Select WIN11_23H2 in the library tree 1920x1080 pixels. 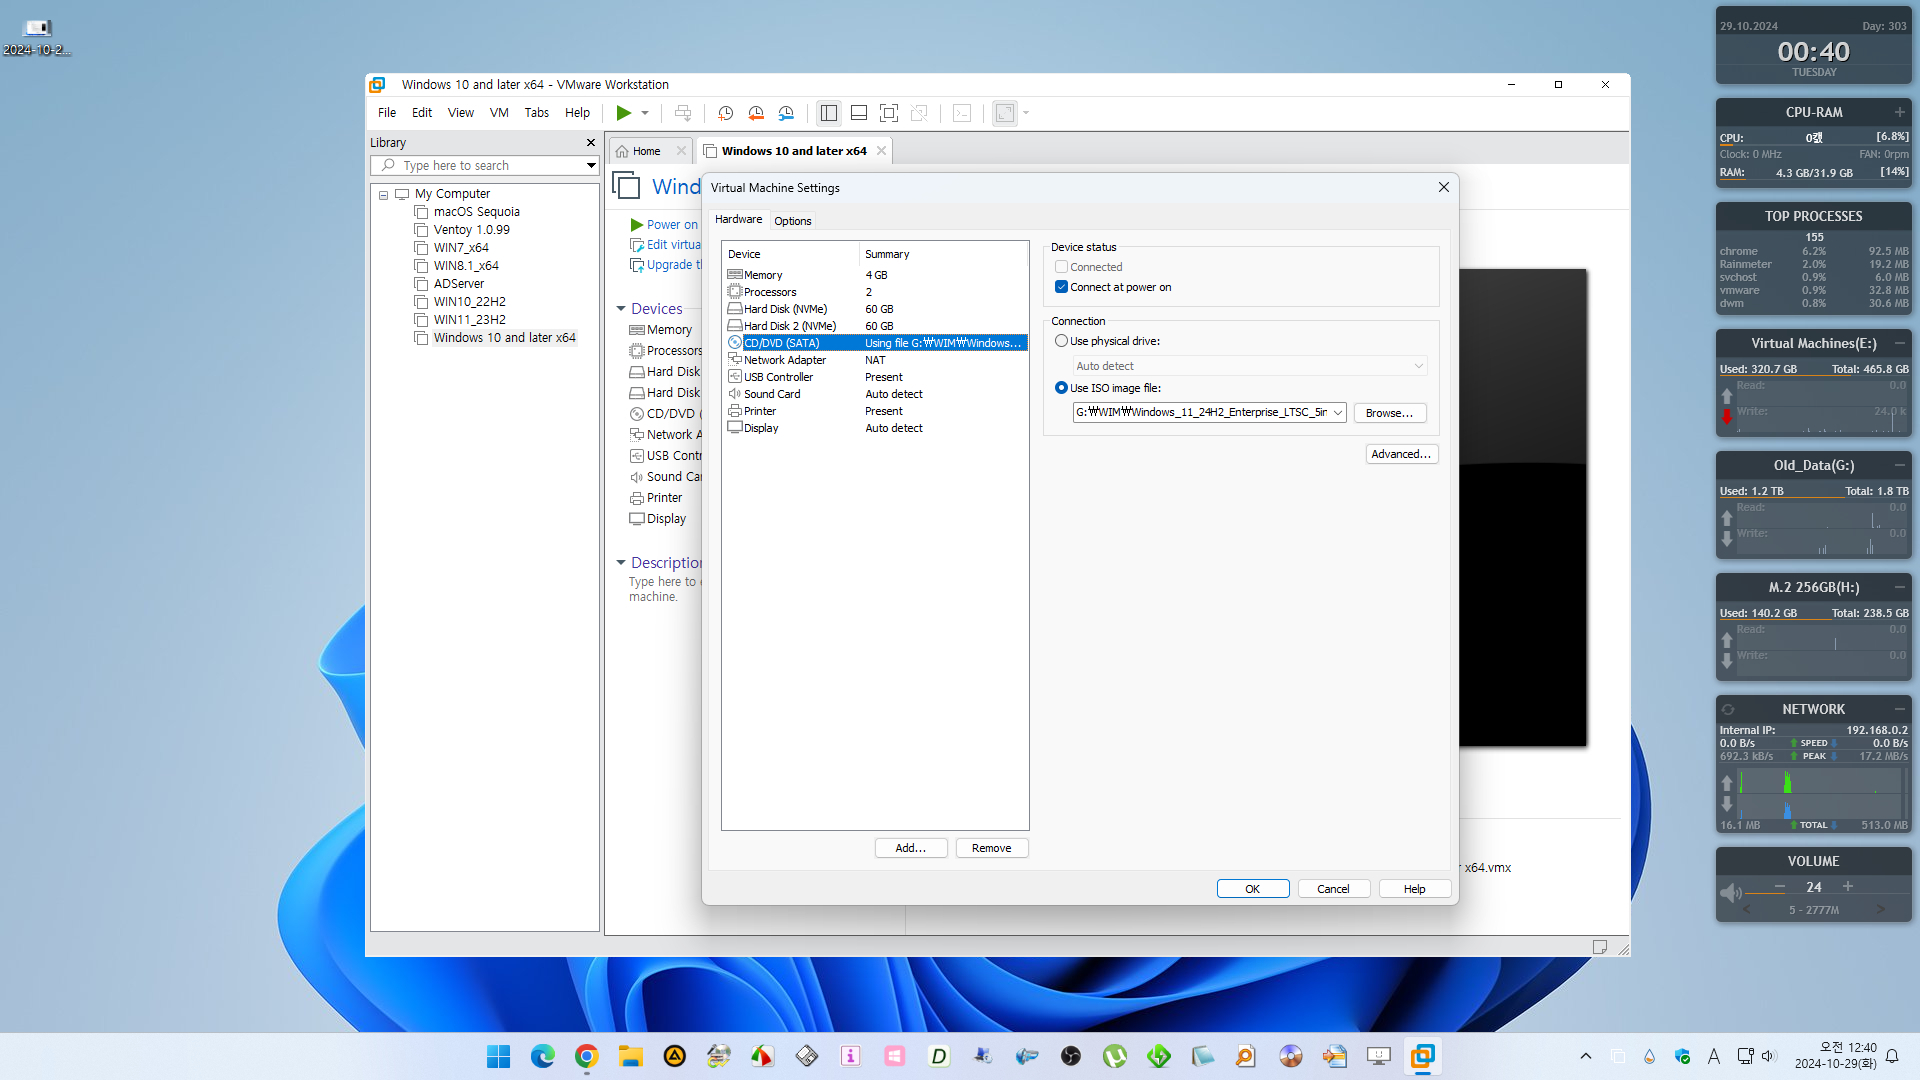469,320
